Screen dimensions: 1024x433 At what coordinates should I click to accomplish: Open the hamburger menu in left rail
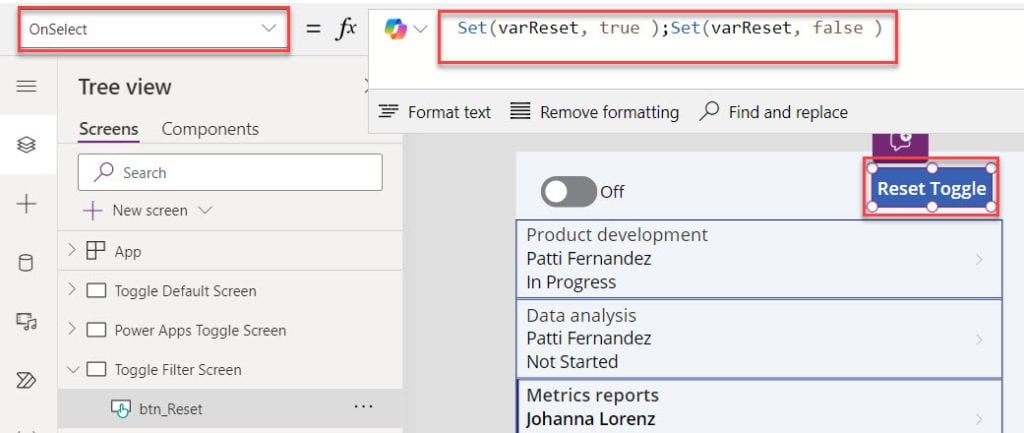(x=26, y=86)
